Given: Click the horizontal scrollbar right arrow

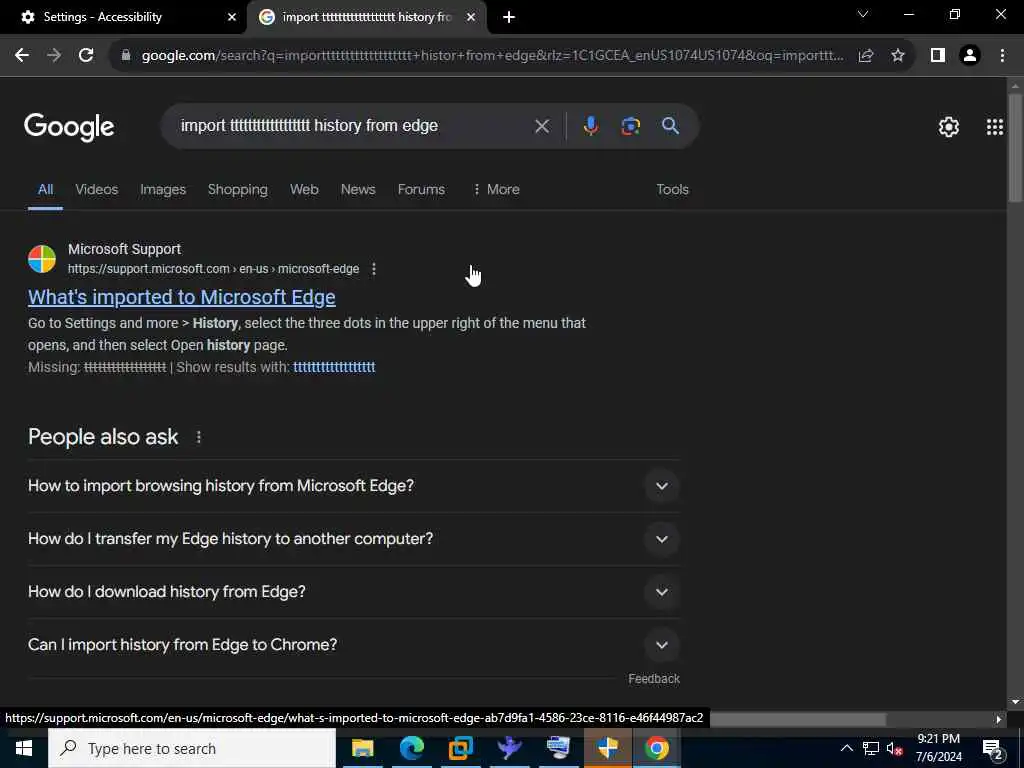Looking at the screenshot, I should click(x=999, y=719).
